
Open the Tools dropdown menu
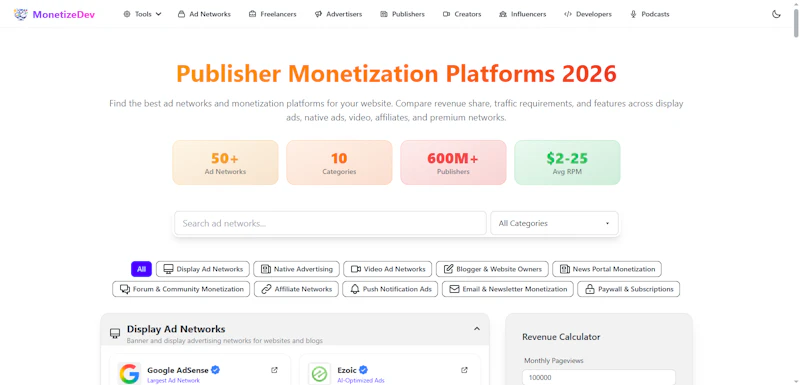[x=142, y=14]
